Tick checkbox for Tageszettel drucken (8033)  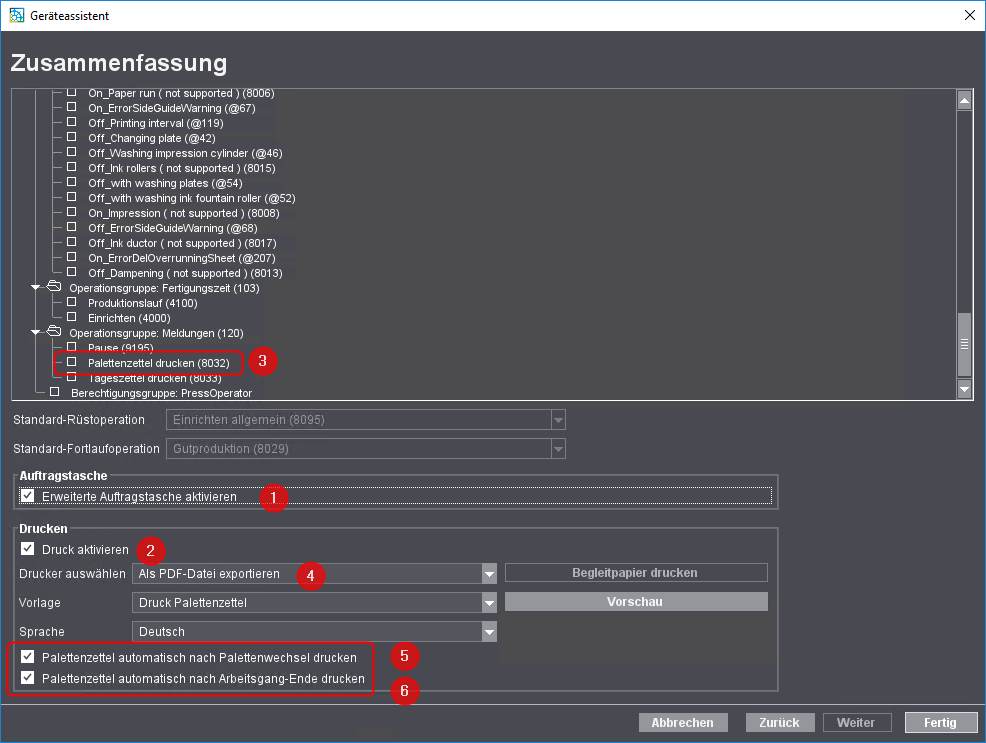pos(72,377)
